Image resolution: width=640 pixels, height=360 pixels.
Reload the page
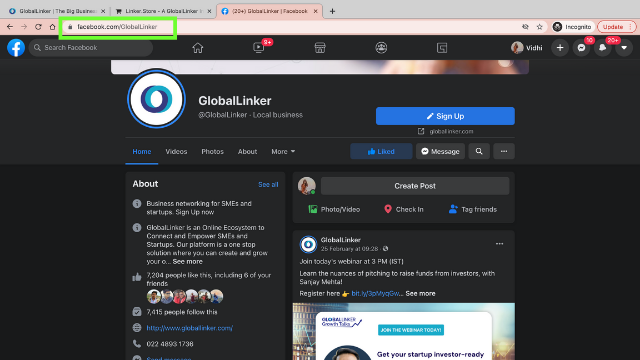tap(38, 27)
